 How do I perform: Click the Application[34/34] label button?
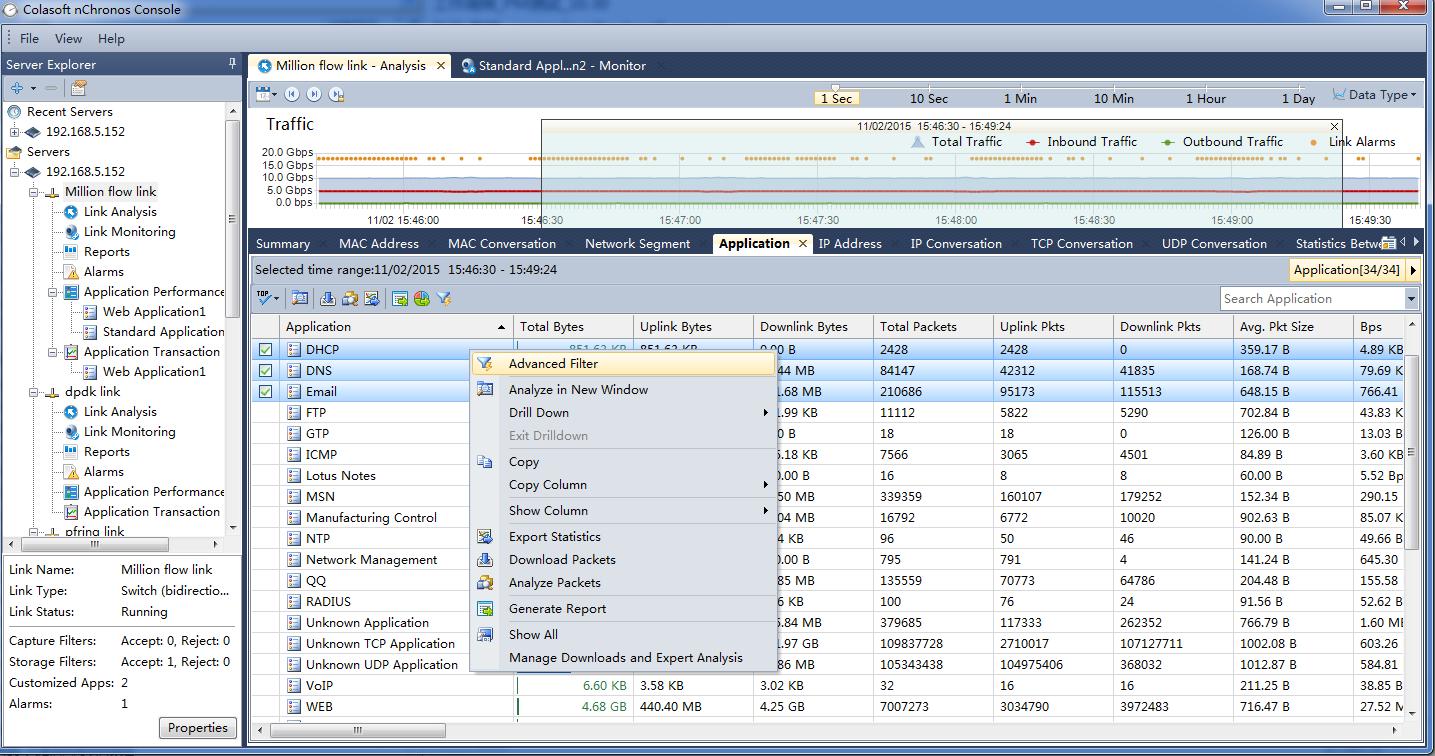pos(1346,270)
